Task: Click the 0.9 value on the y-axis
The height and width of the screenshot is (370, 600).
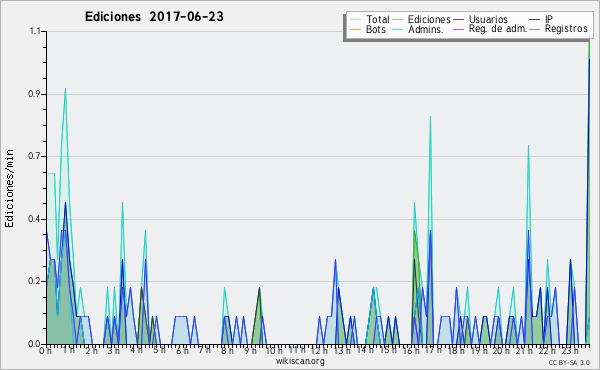Action: coord(34,94)
